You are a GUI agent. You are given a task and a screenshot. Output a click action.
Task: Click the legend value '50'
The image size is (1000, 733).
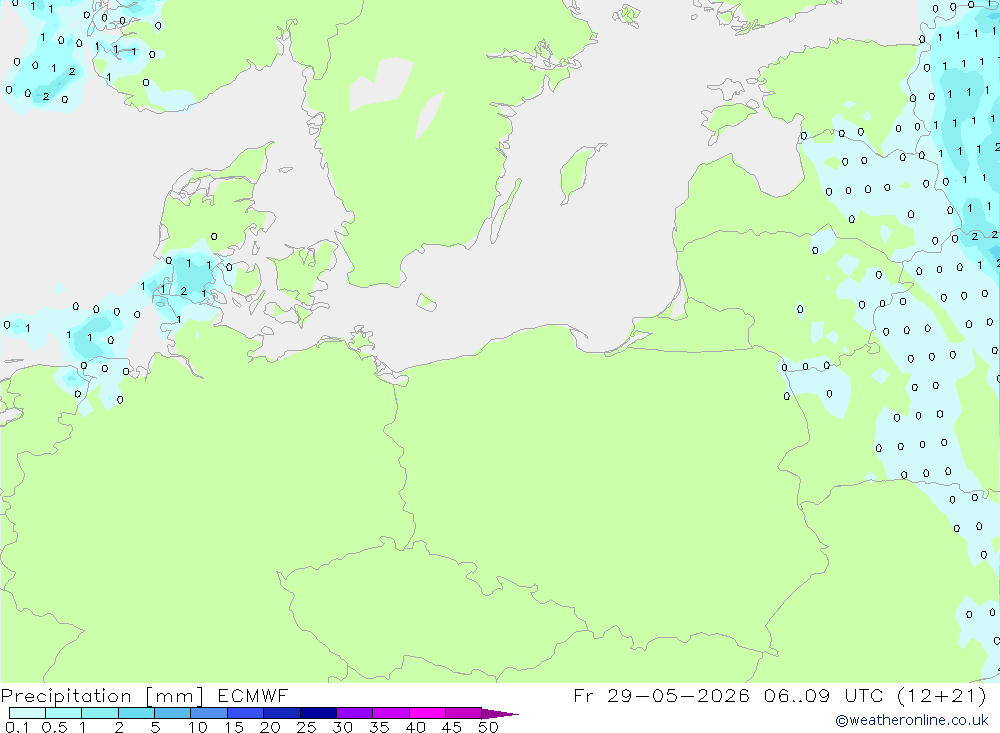coord(489,727)
